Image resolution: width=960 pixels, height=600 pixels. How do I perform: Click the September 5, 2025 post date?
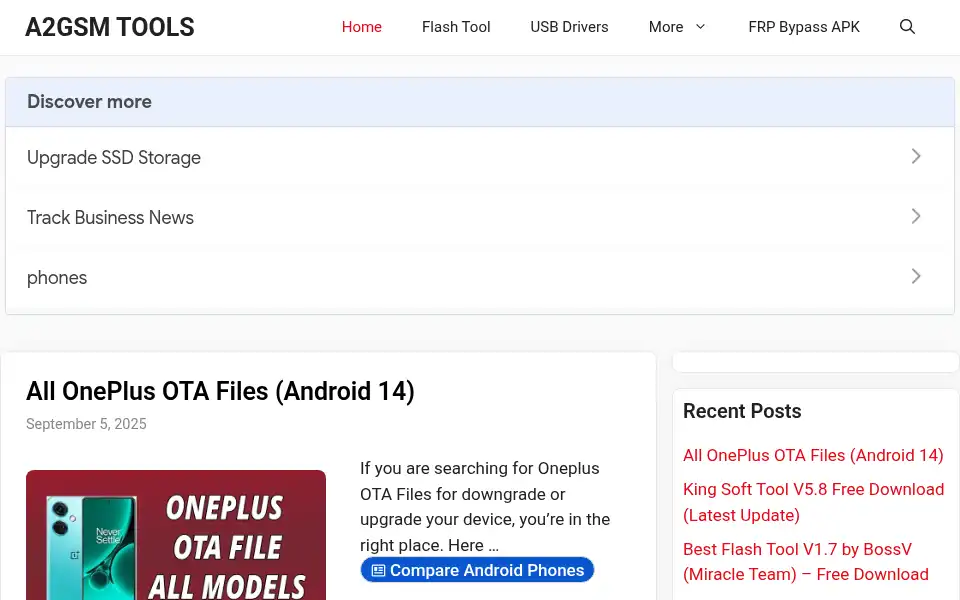(86, 424)
